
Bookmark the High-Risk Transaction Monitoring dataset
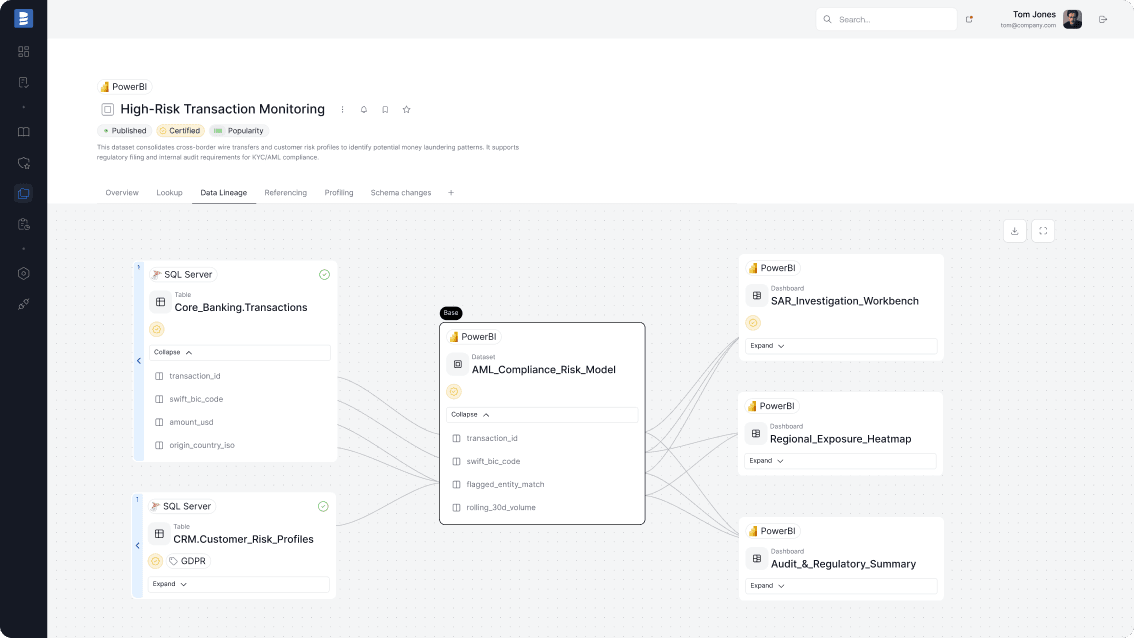(x=385, y=109)
